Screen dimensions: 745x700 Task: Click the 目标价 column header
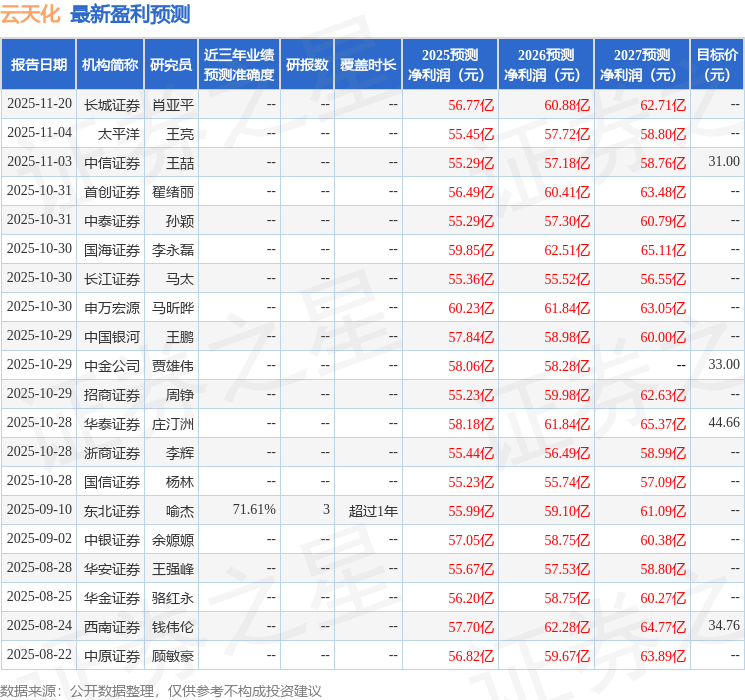pyautogui.click(x=716, y=65)
